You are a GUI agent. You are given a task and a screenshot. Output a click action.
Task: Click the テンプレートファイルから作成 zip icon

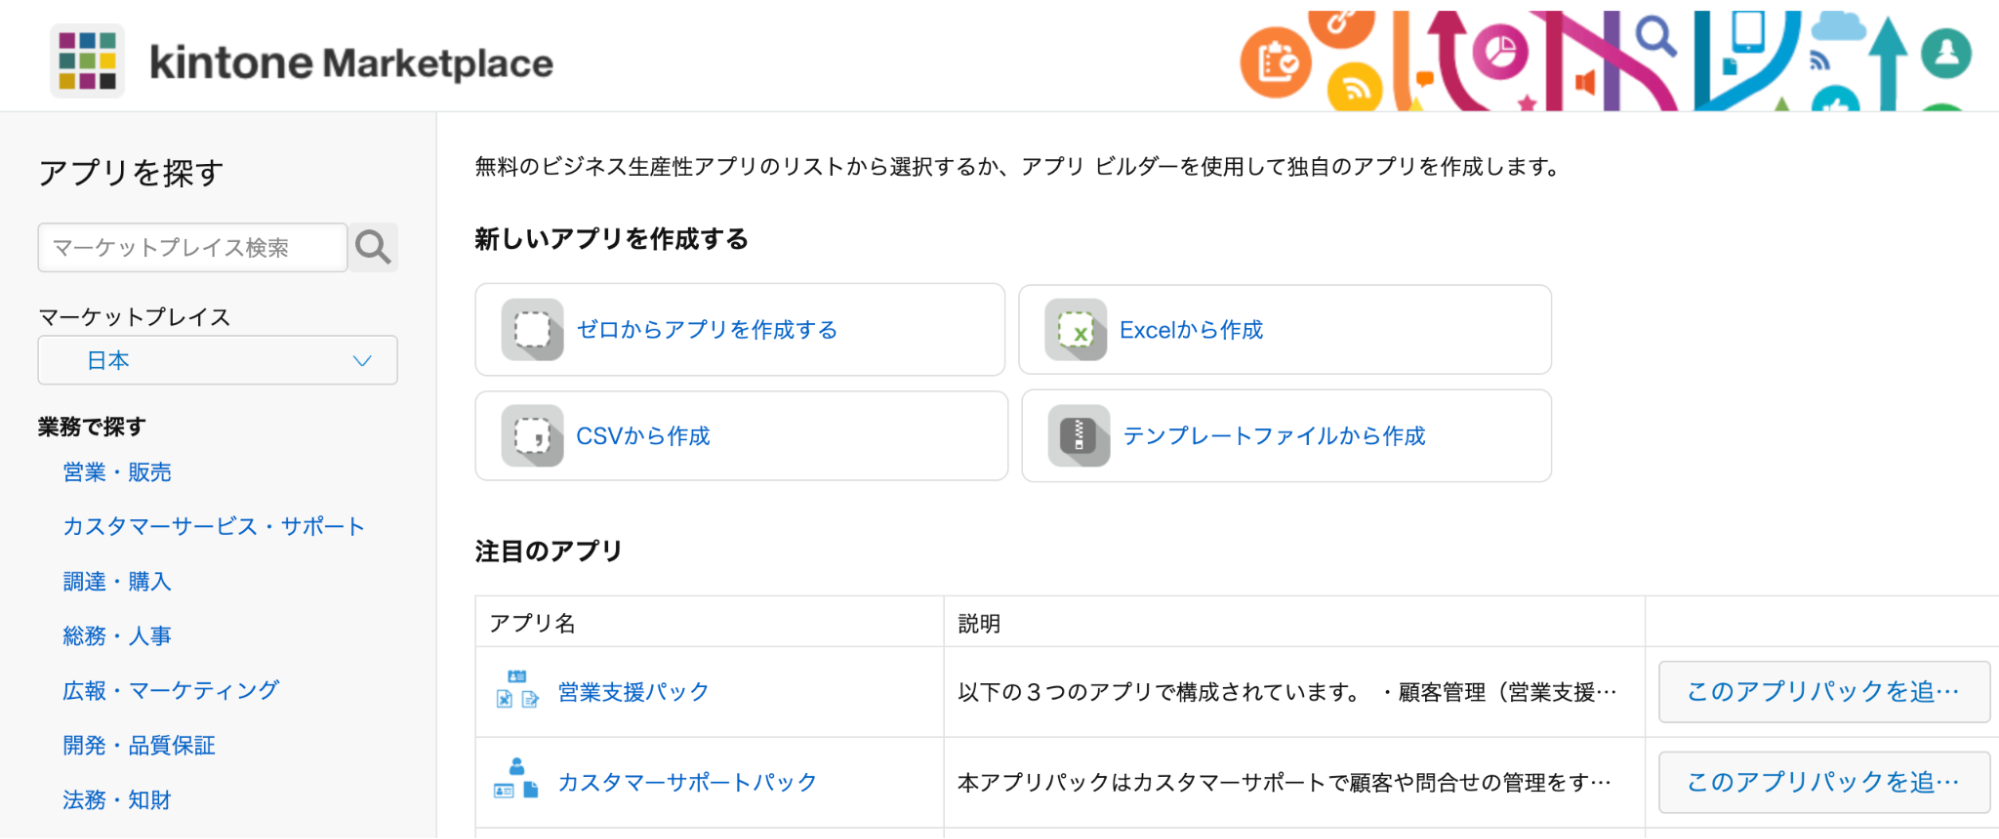(x=1079, y=435)
